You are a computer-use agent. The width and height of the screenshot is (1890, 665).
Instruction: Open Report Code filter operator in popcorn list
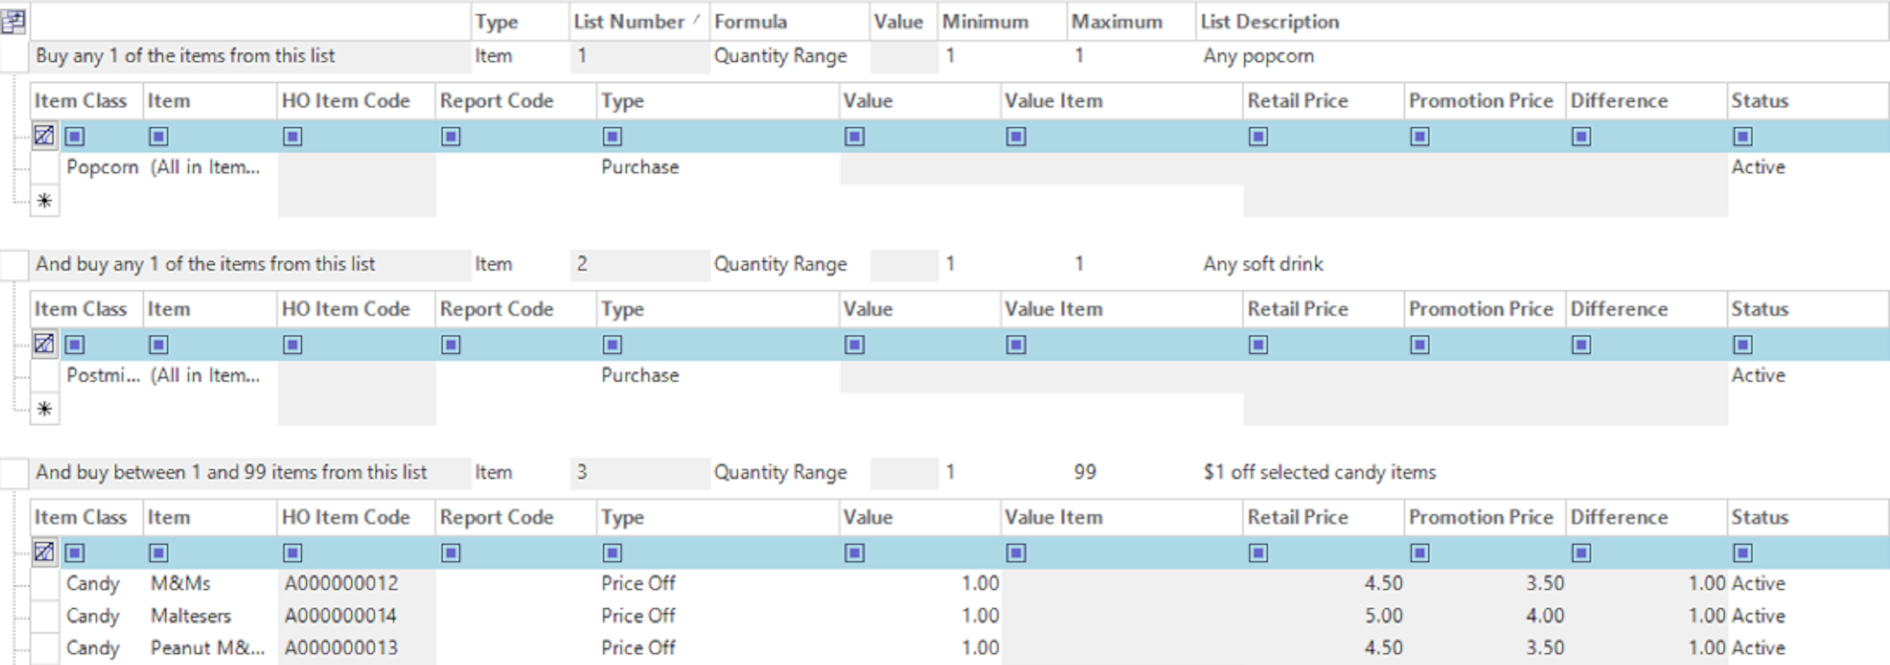[x=451, y=136]
